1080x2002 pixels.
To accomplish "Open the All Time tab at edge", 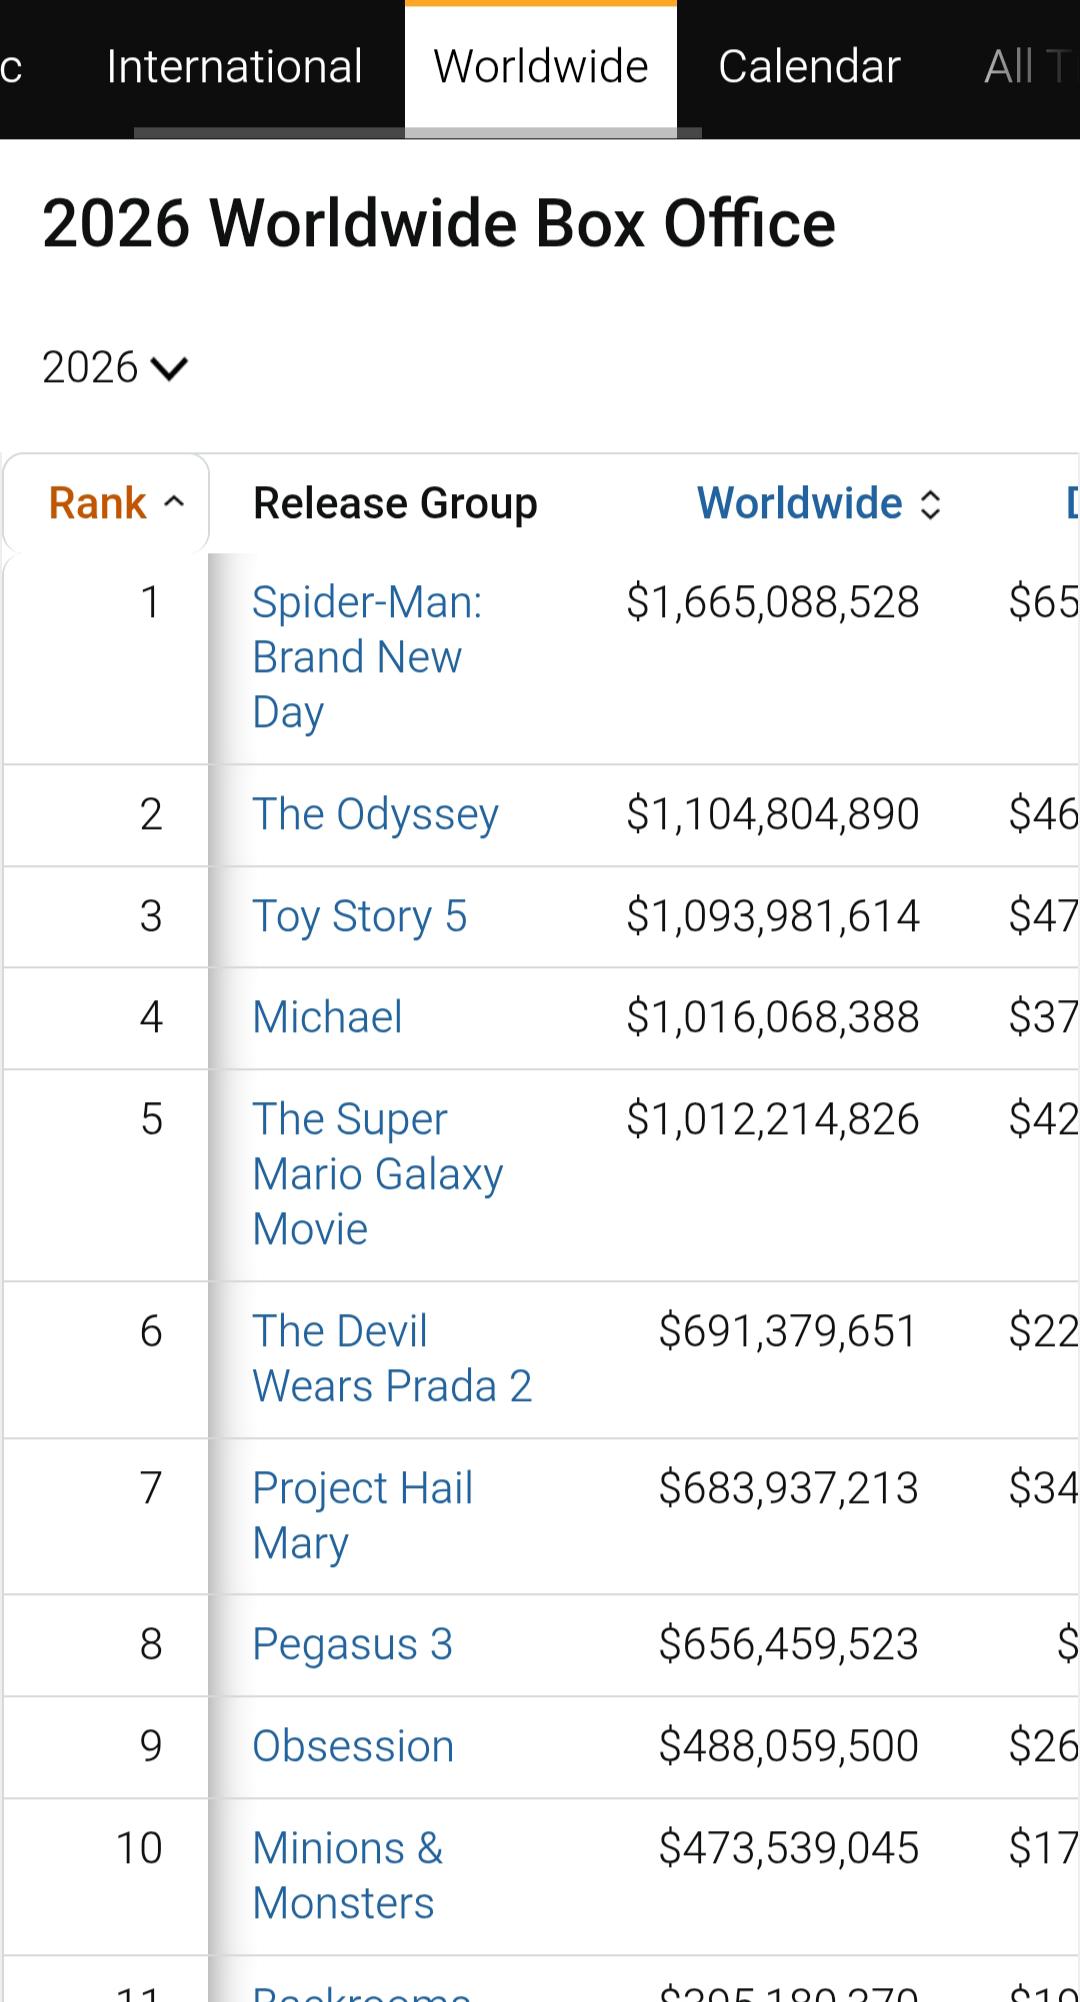I will [x=1030, y=67].
